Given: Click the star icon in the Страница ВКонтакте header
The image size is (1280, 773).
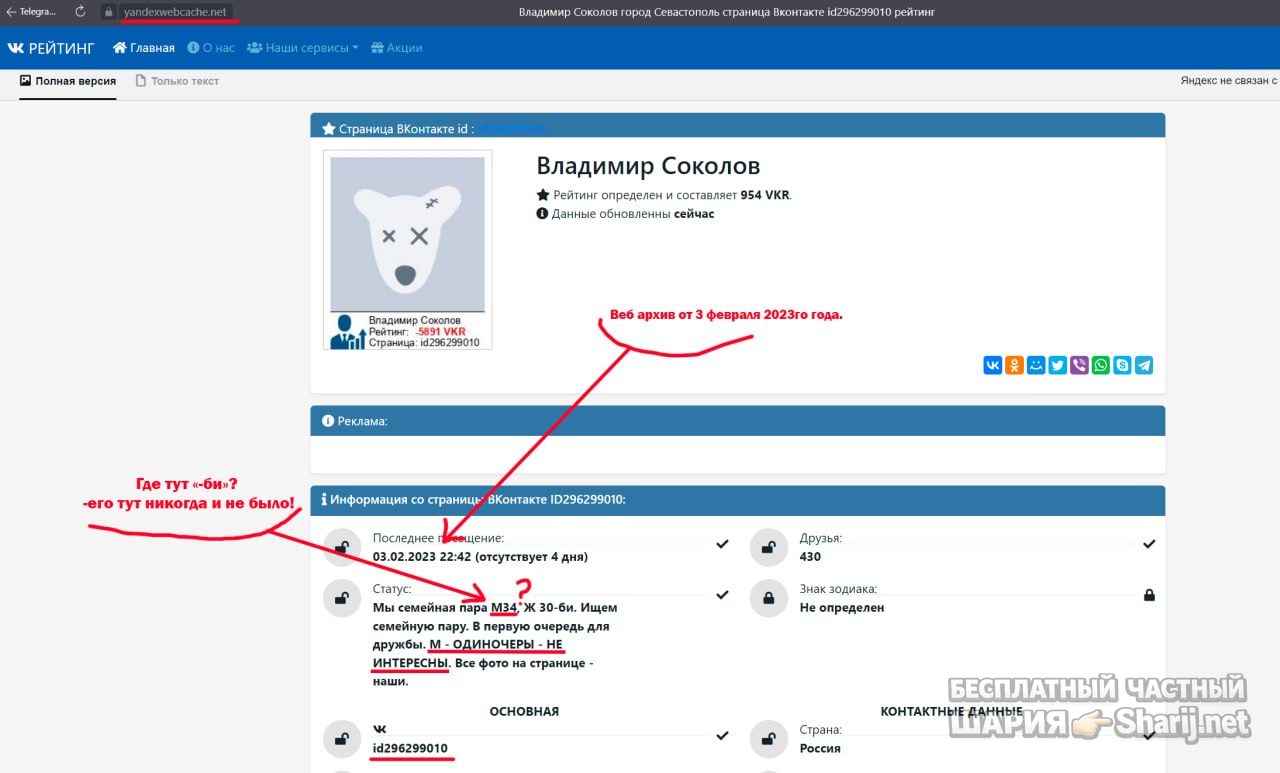Looking at the screenshot, I should [x=328, y=129].
